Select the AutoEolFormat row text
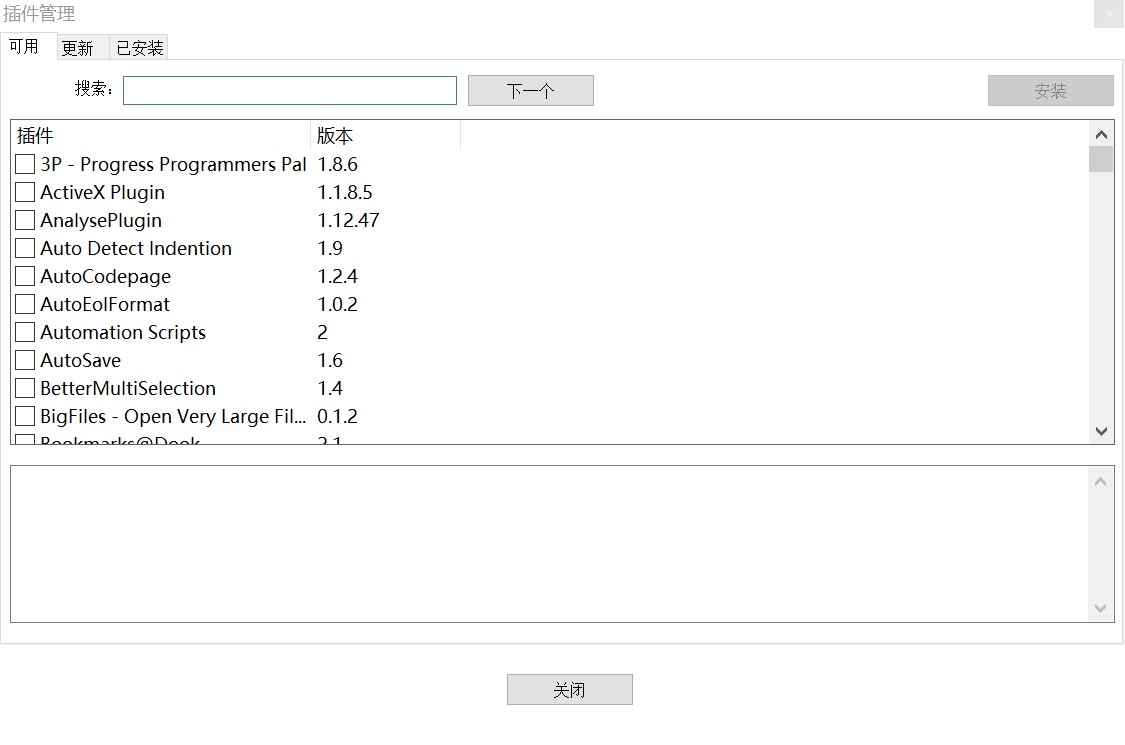Viewport: 1125px width, 745px height. pyautogui.click(x=105, y=304)
